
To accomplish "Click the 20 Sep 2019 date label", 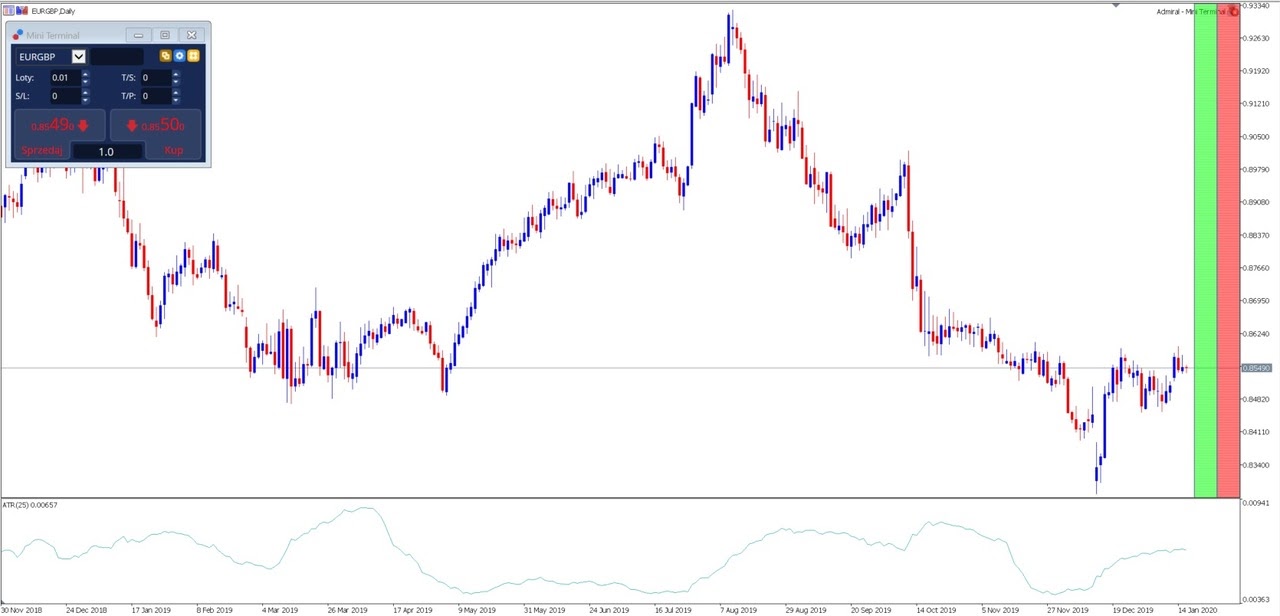I will click(869, 609).
